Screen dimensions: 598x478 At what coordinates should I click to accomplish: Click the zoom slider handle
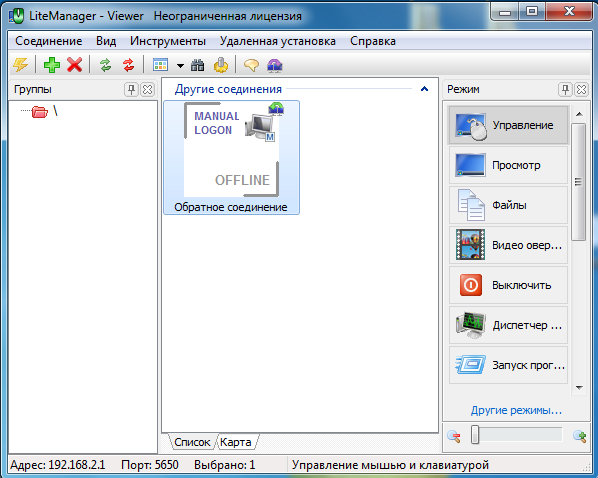click(475, 435)
